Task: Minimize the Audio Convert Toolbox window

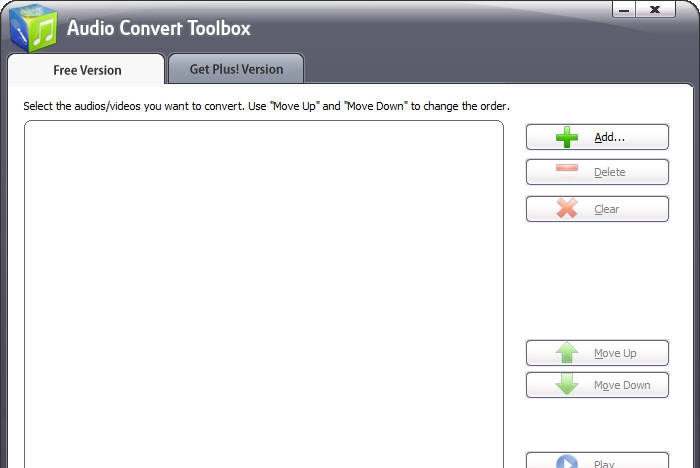Action: tap(624, 9)
